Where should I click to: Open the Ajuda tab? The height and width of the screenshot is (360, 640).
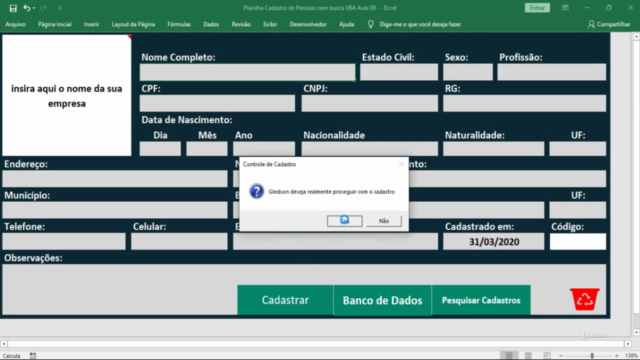click(347, 24)
